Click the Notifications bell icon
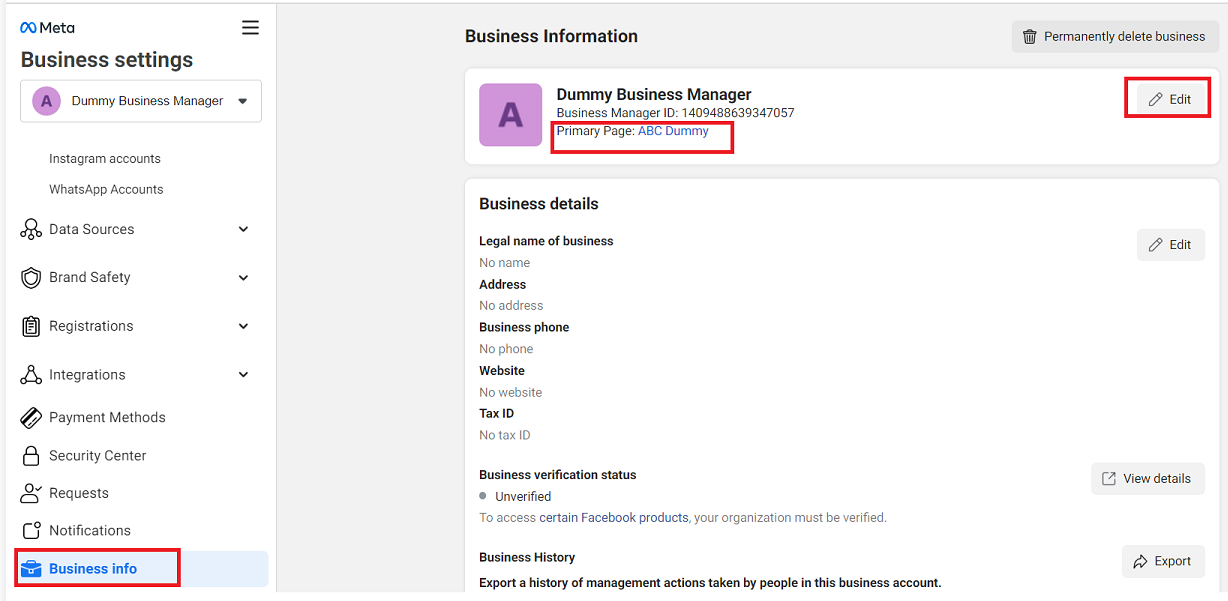Viewport: 1228px width, 601px height. coord(31,531)
